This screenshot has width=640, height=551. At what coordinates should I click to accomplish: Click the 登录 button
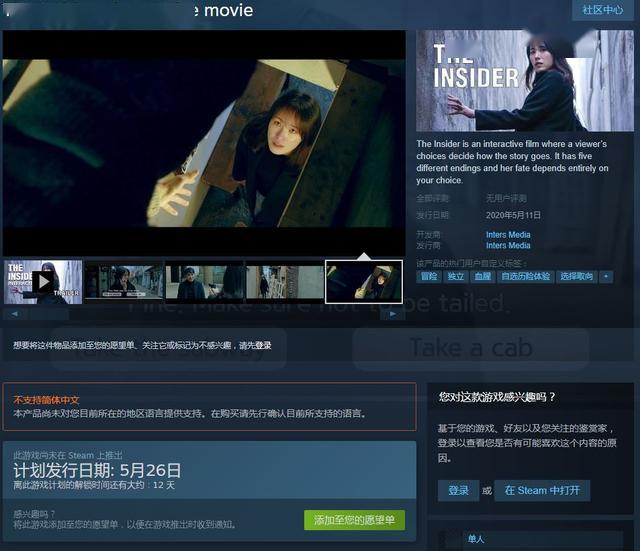click(458, 490)
